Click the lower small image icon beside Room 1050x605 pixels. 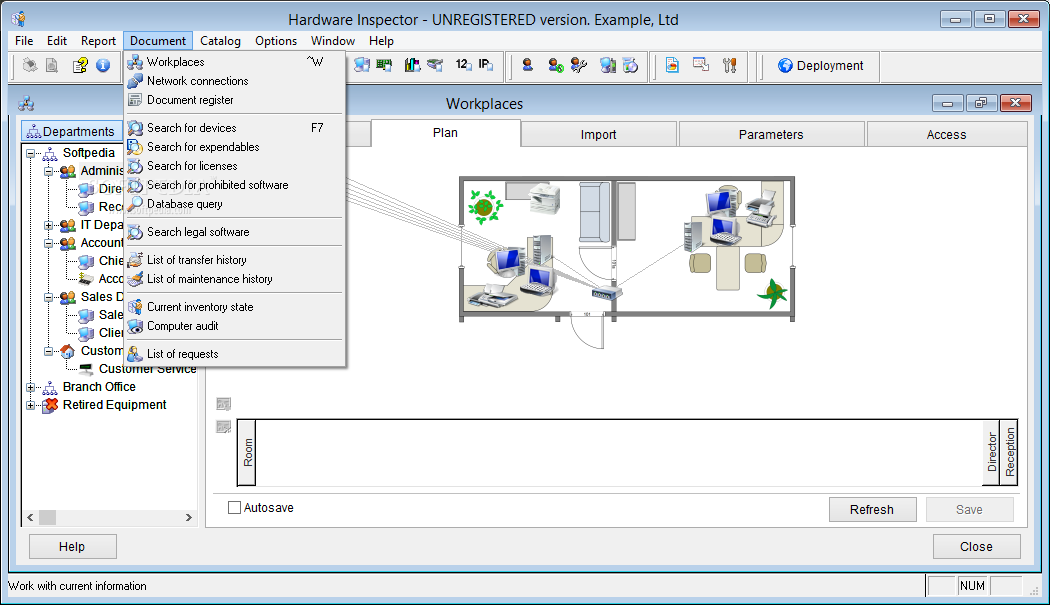point(224,427)
